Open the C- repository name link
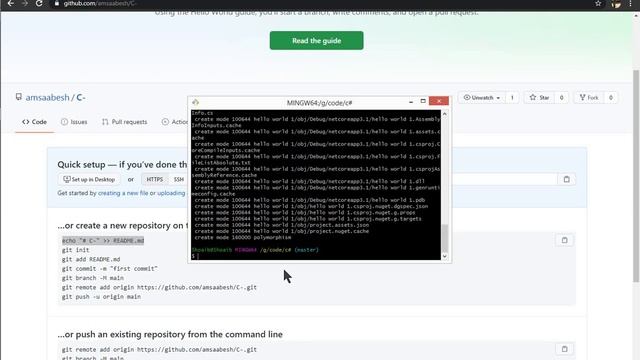Screen dimensions: 640x360 80,98
